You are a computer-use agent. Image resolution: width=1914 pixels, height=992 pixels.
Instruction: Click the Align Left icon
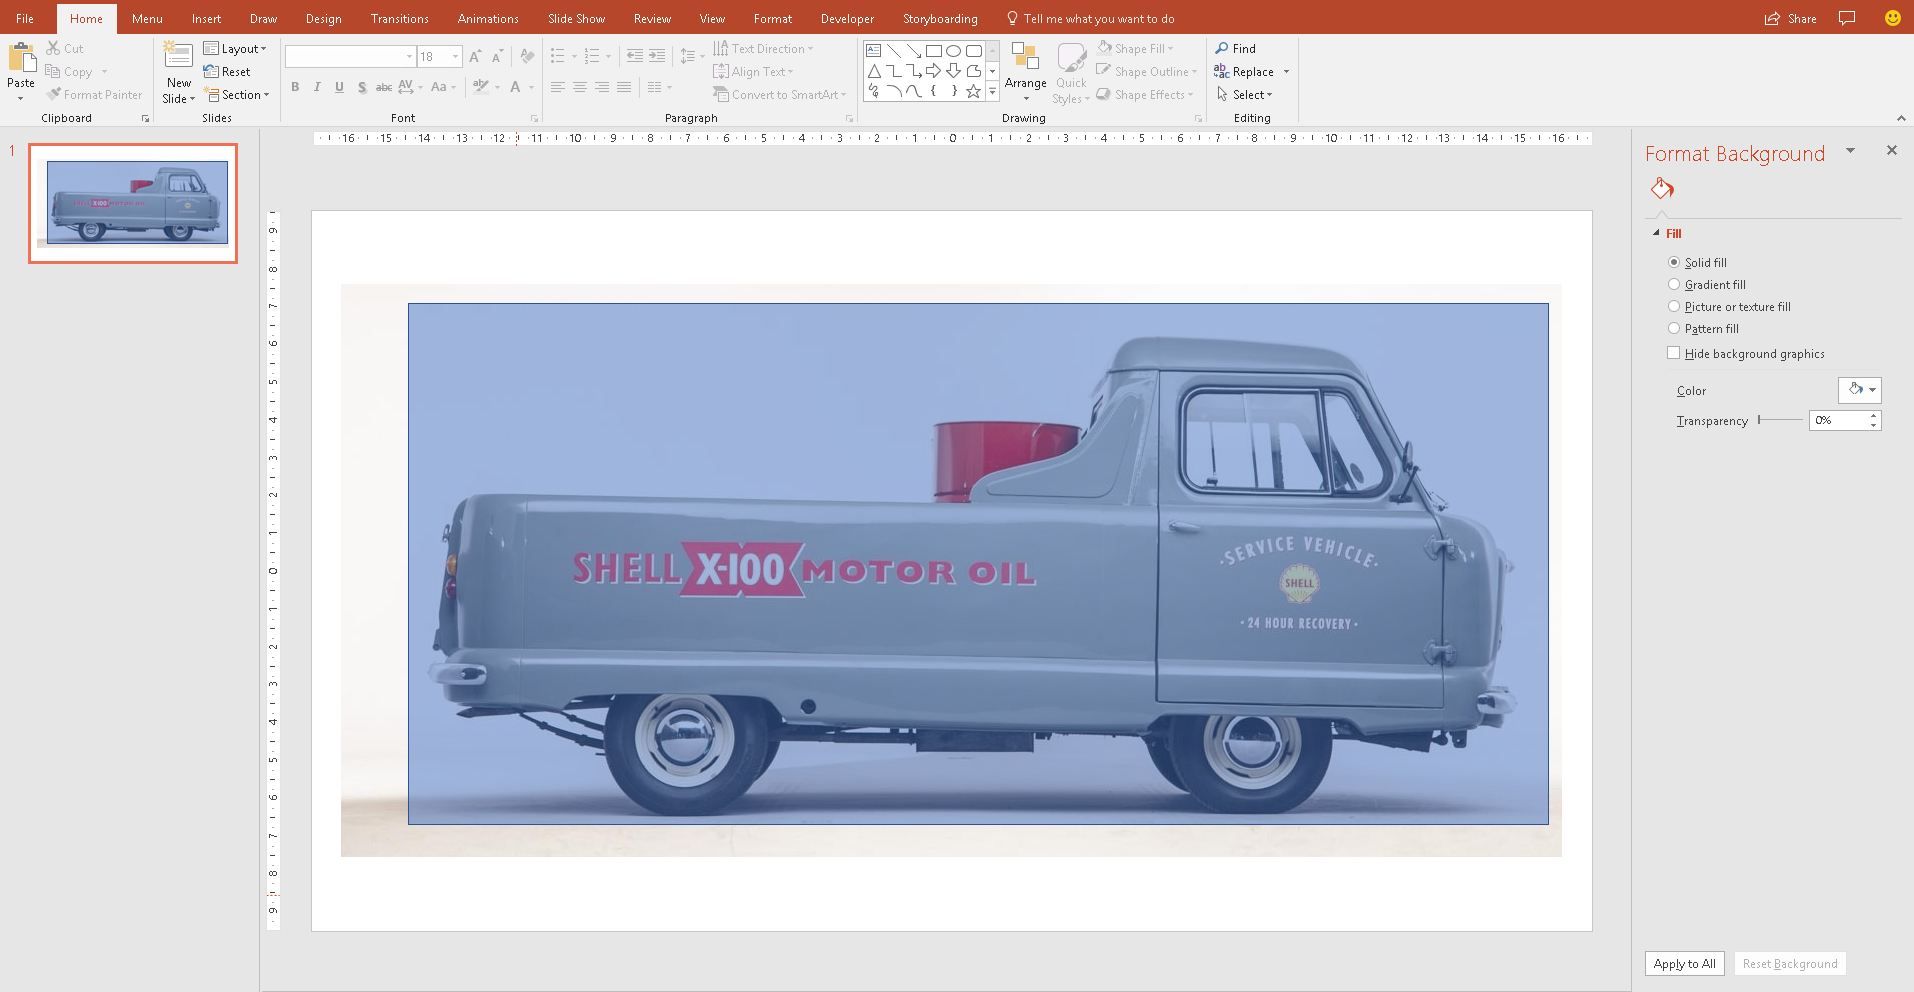pos(558,87)
